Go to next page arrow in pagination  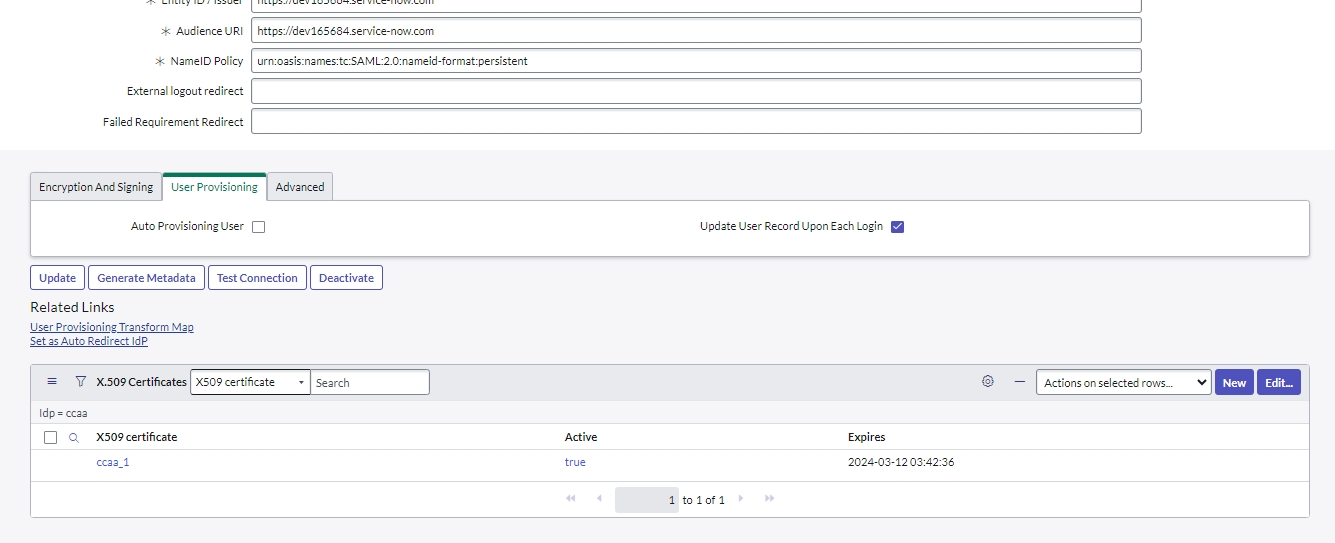[741, 499]
